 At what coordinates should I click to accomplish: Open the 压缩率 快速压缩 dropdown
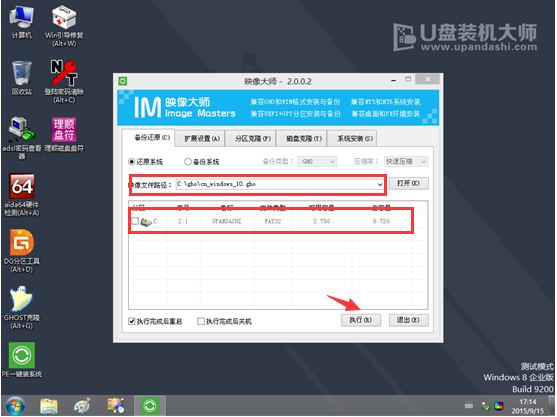point(406,162)
